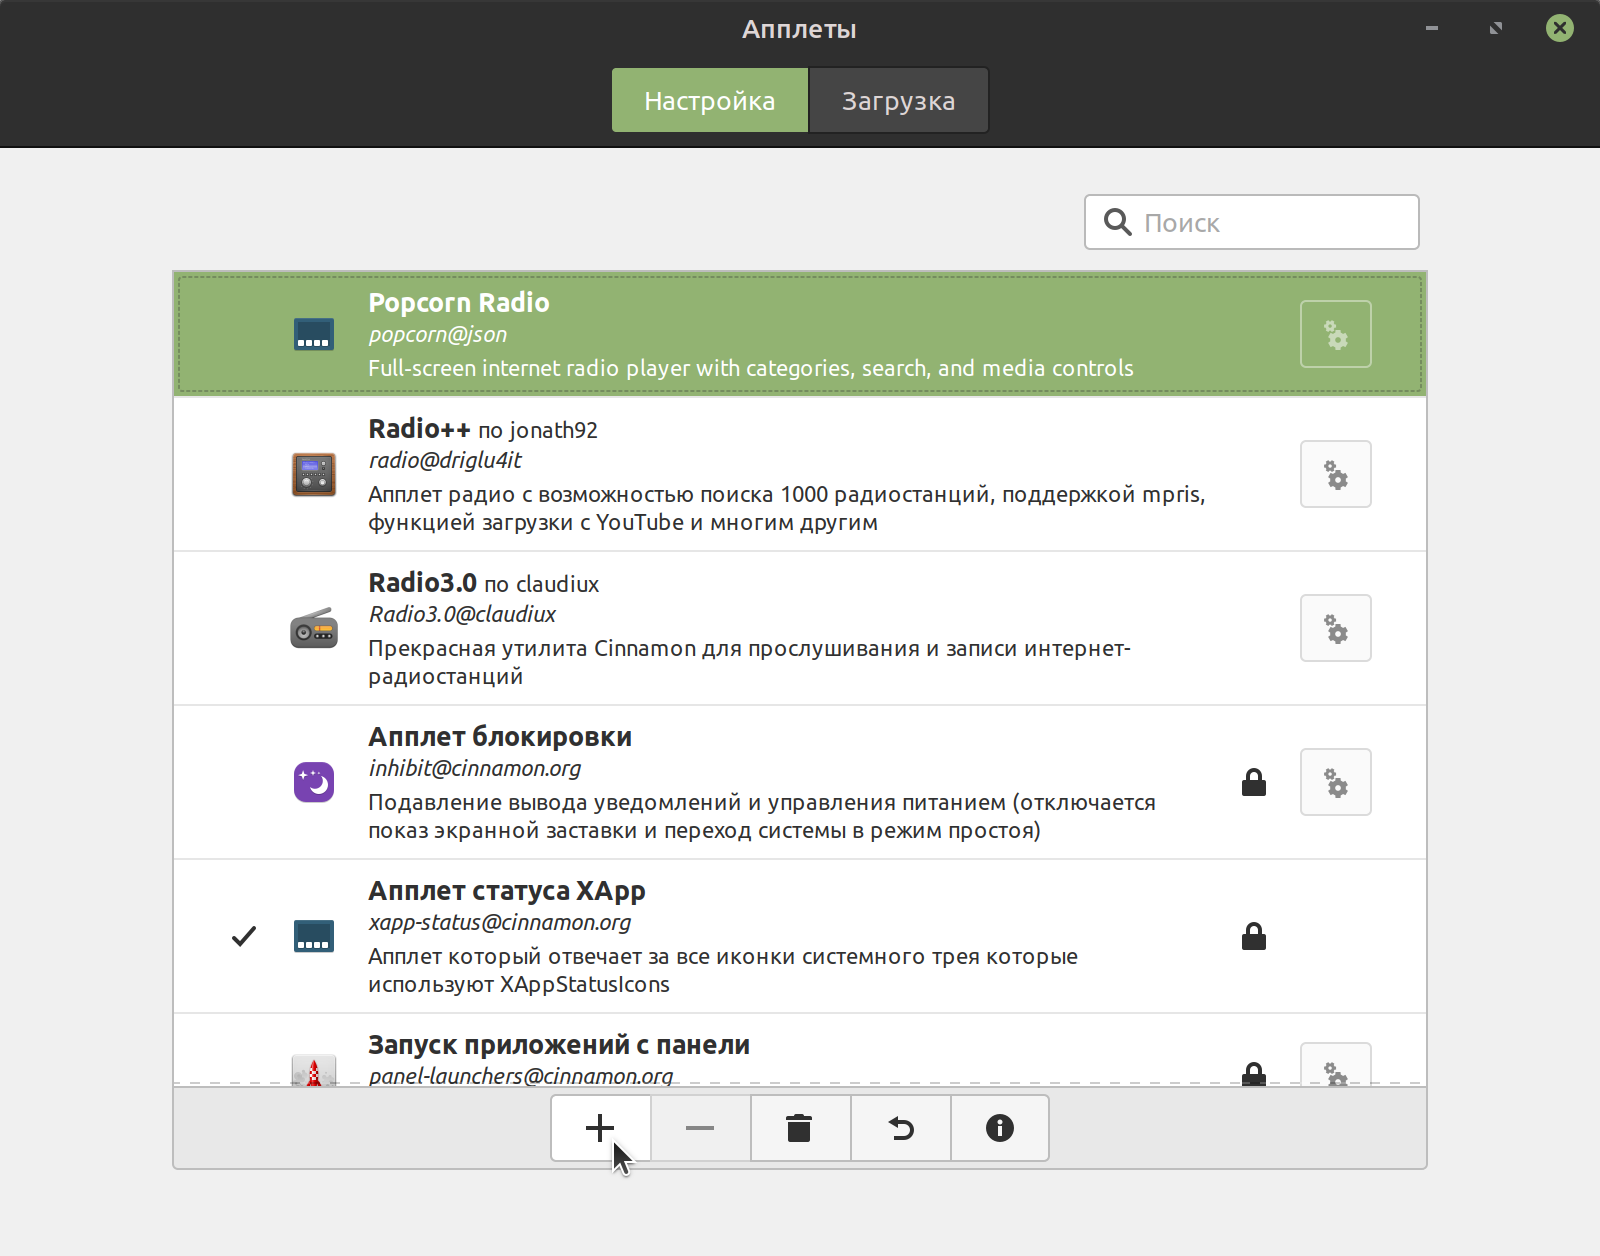
Task: Click the Прекрасная утилита Cinnamon description
Action: point(749,662)
